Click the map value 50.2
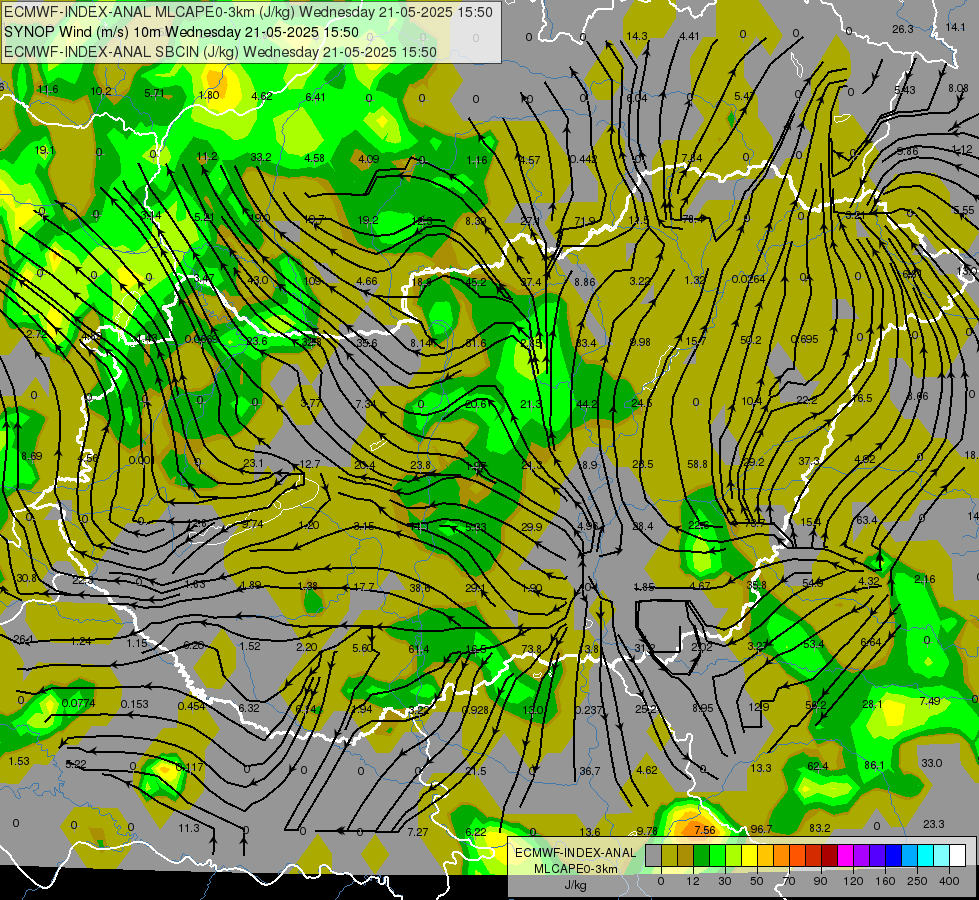This screenshot has height=900, width=979. click(750, 340)
